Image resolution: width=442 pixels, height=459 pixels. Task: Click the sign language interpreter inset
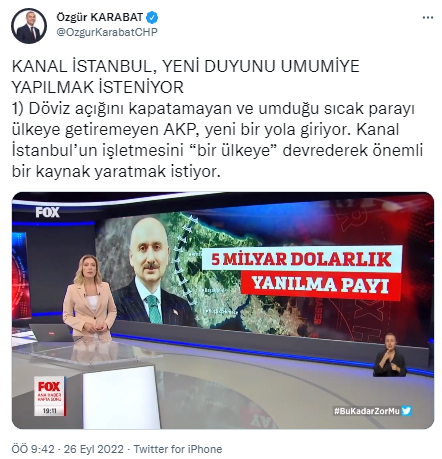(389, 355)
